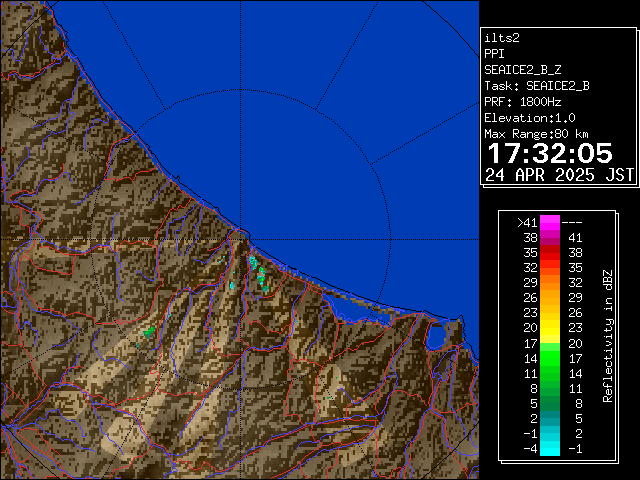Viewport: 640px width, 480px height.
Task: Click the green radar echo cluster inland southwest
Action: (x=149, y=332)
